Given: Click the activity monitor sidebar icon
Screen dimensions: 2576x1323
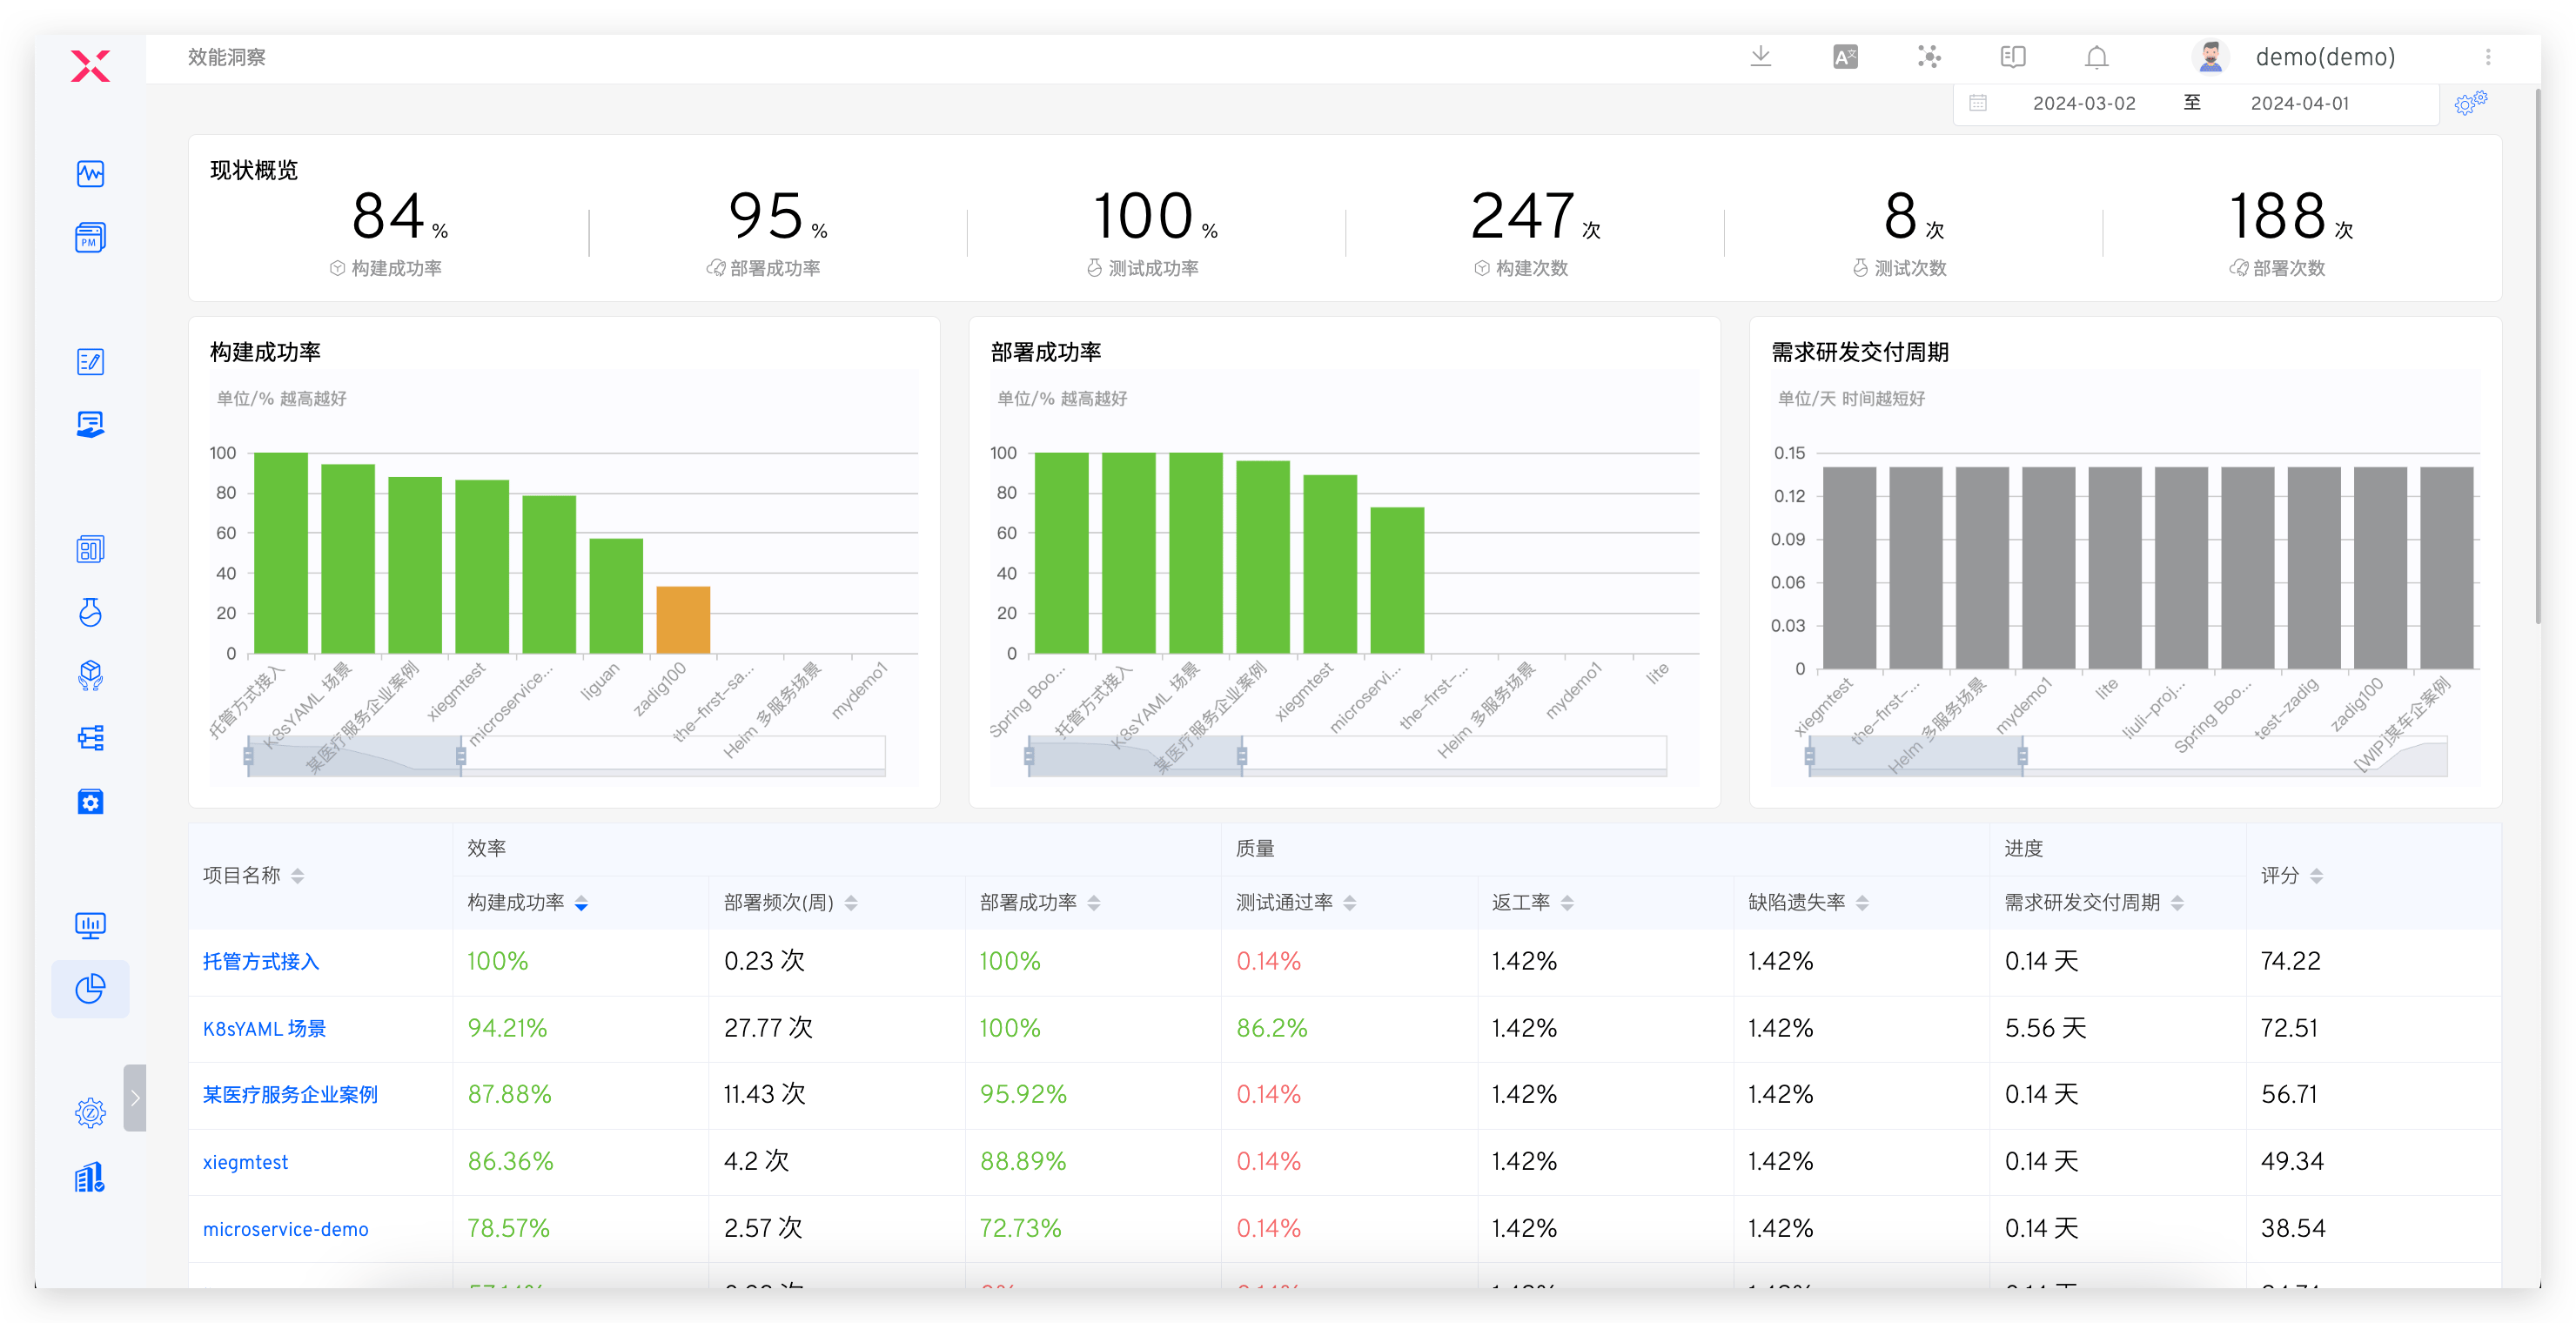Looking at the screenshot, I should (90, 174).
